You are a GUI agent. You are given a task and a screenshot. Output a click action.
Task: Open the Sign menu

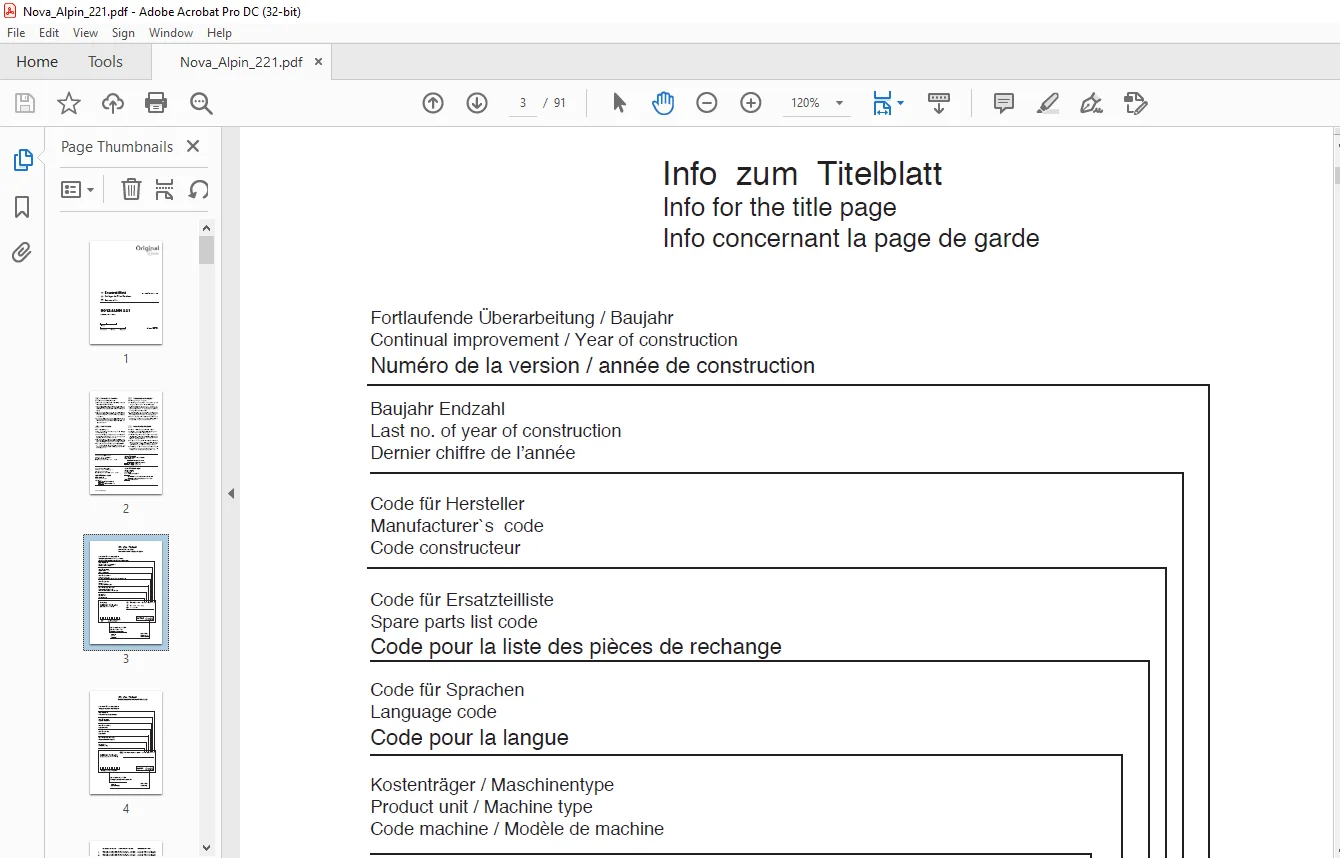point(124,33)
